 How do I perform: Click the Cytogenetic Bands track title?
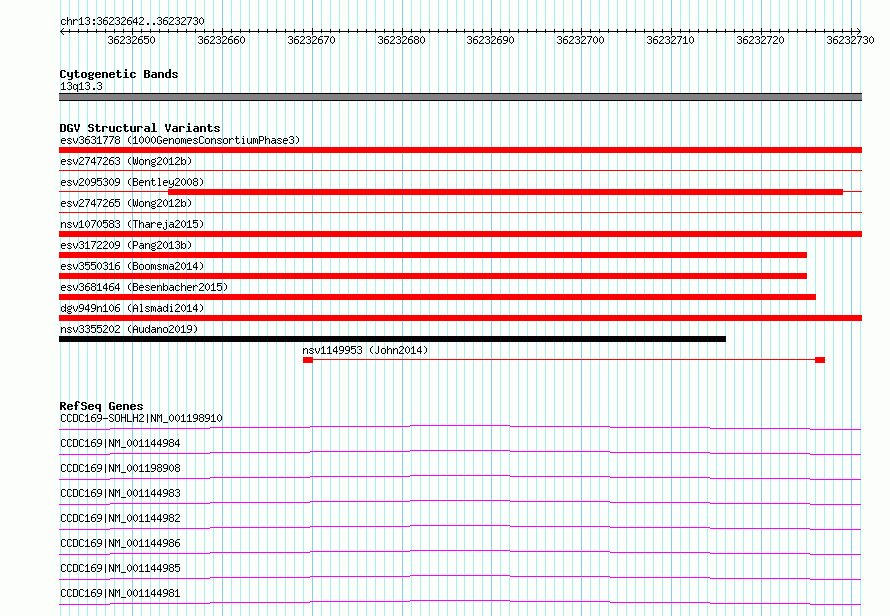119,74
